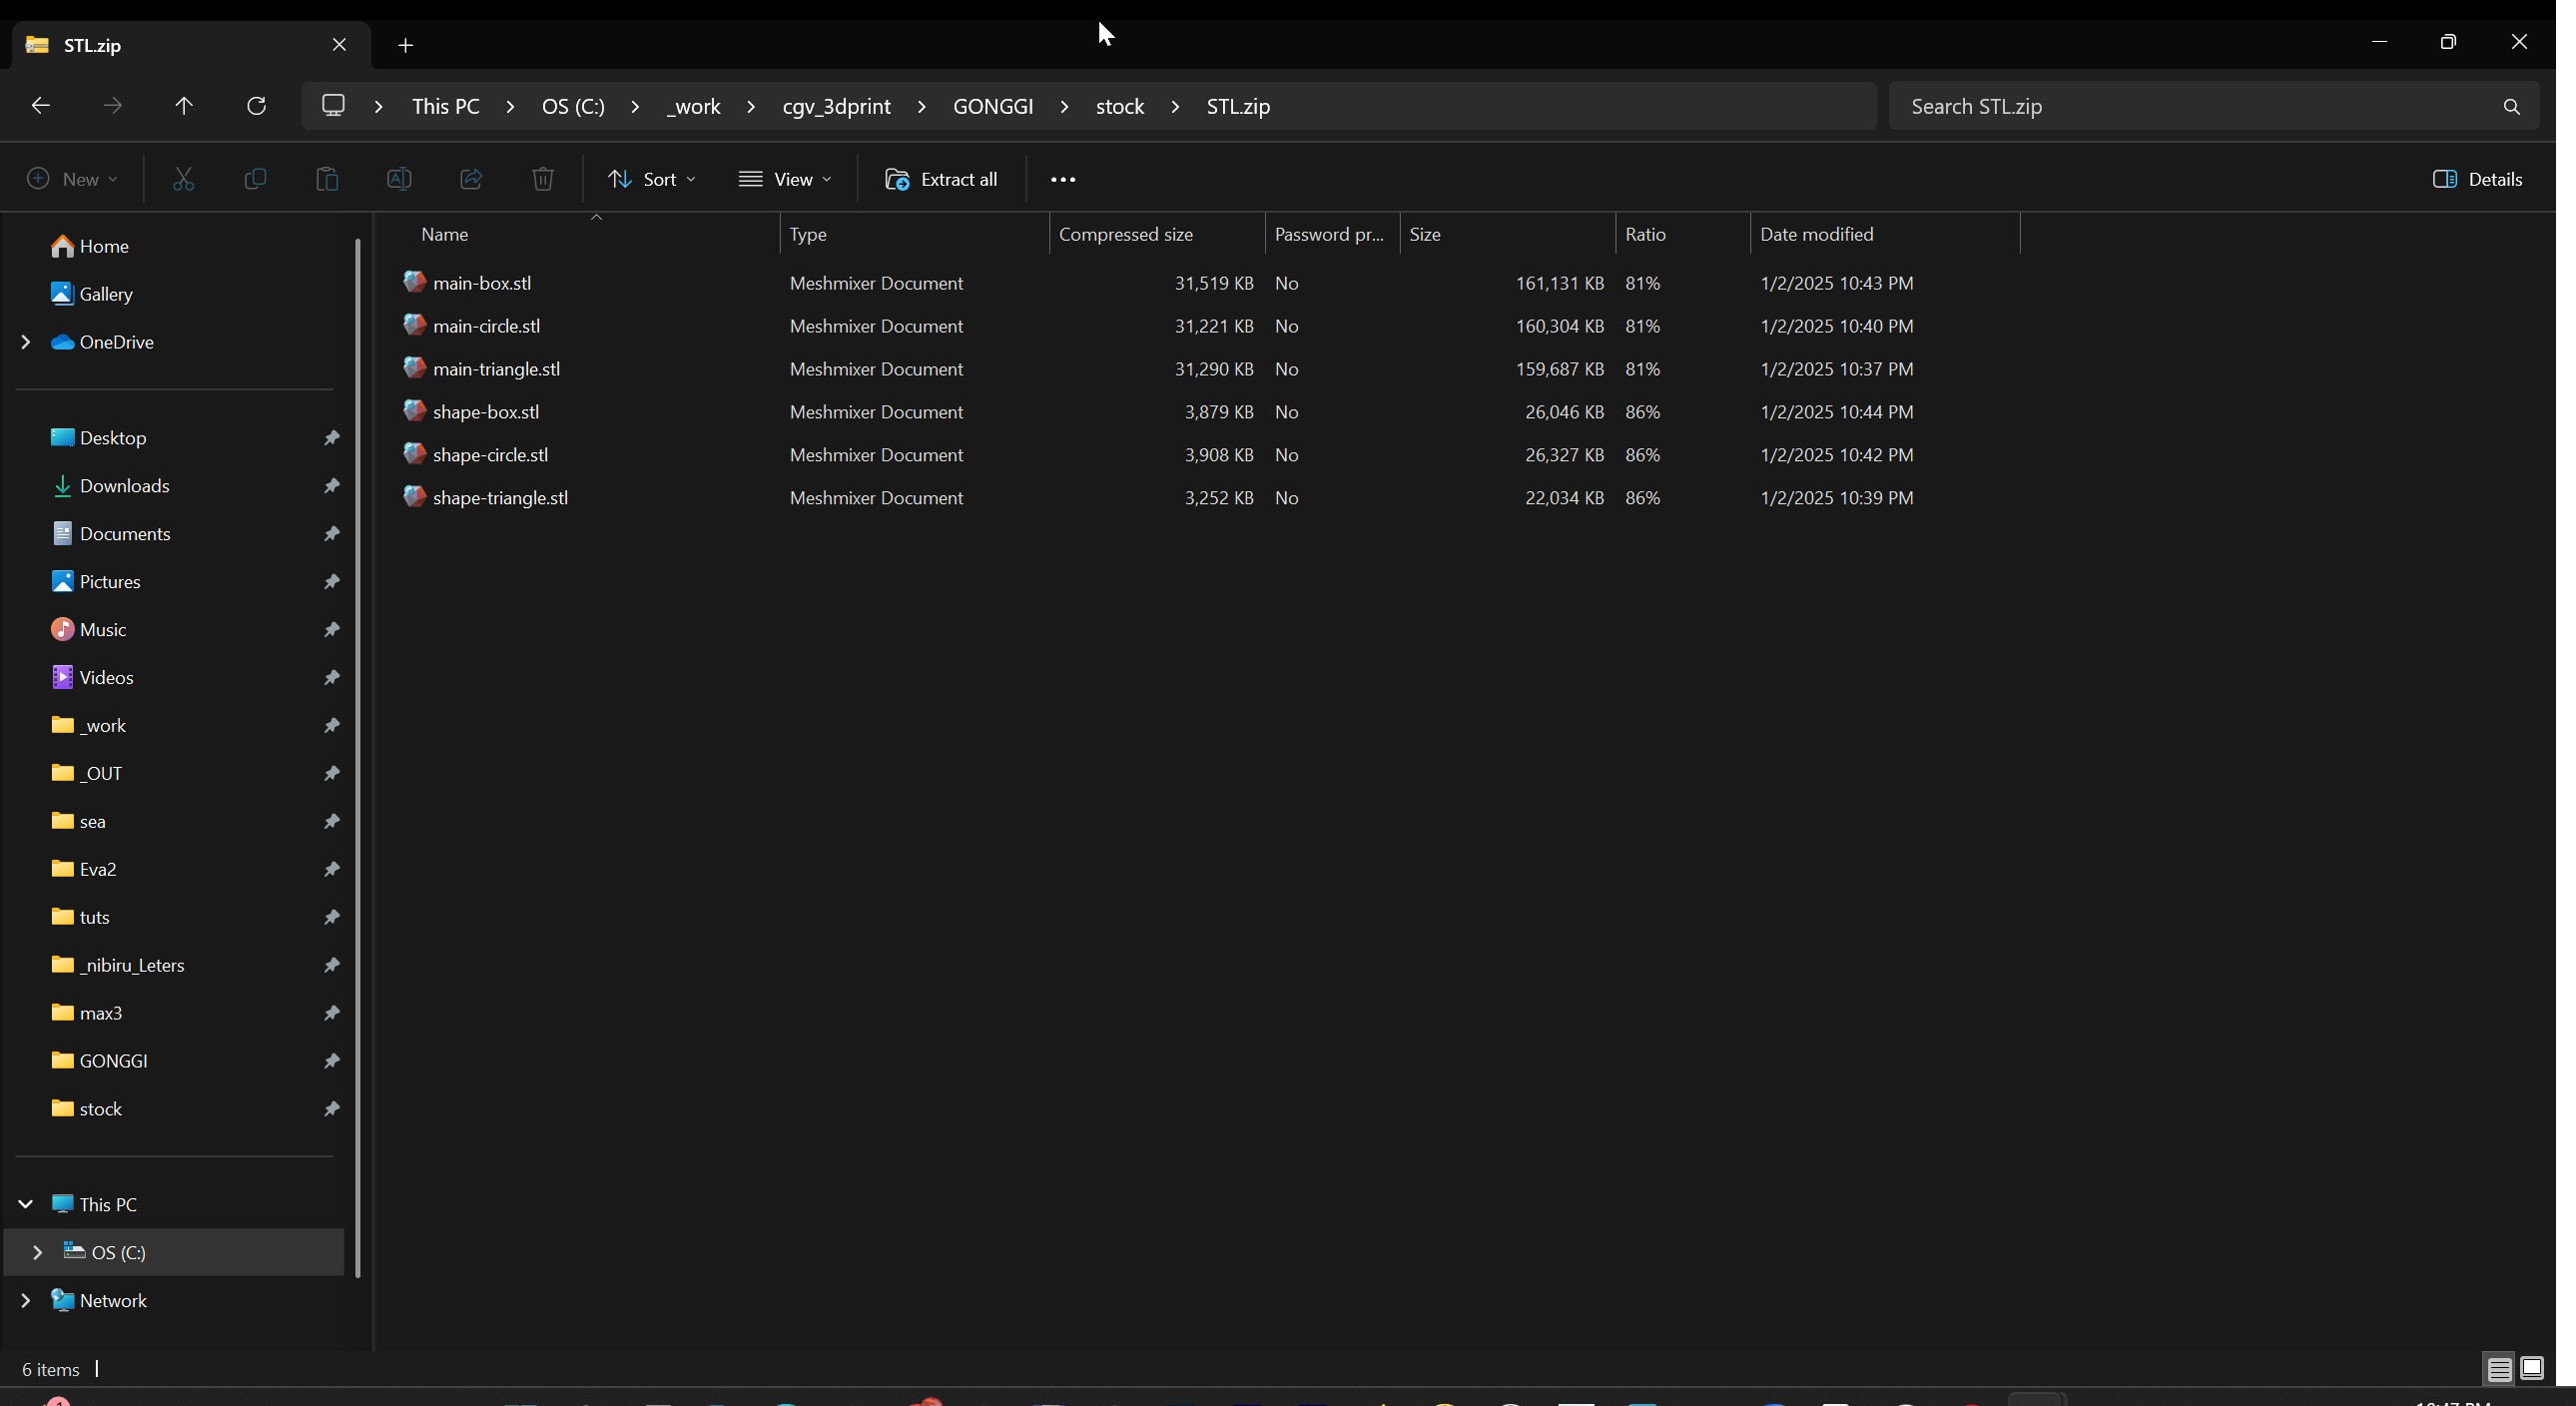Add a new tab with the plus button
The width and height of the screenshot is (2576, 1406).
coord(405,45)
